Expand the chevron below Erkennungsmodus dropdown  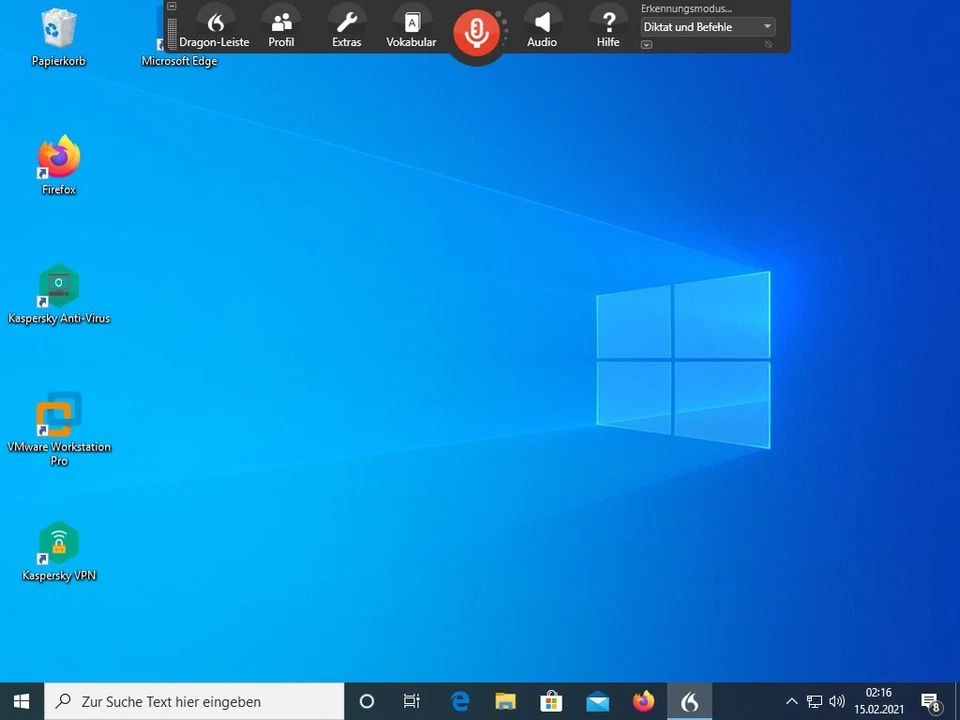pos(647,45)
